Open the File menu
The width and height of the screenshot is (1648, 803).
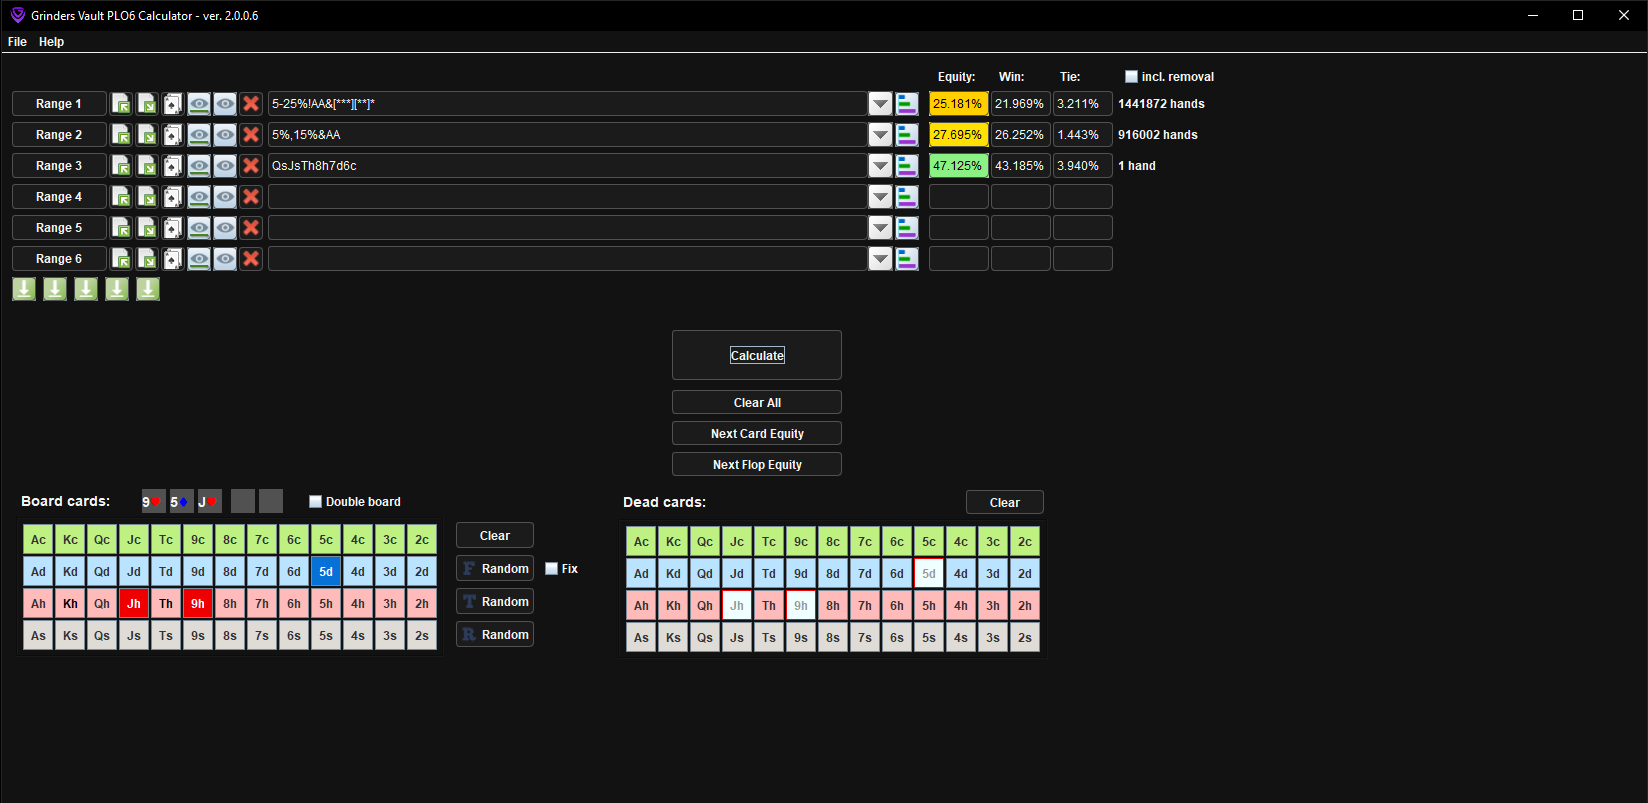tap(17, 42)
